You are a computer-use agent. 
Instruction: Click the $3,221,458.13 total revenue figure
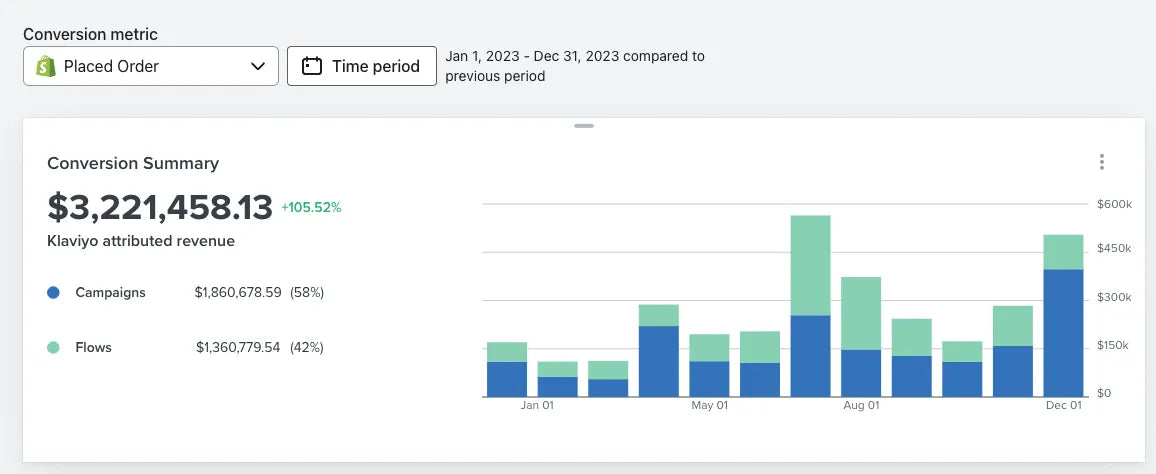point(160,207)
